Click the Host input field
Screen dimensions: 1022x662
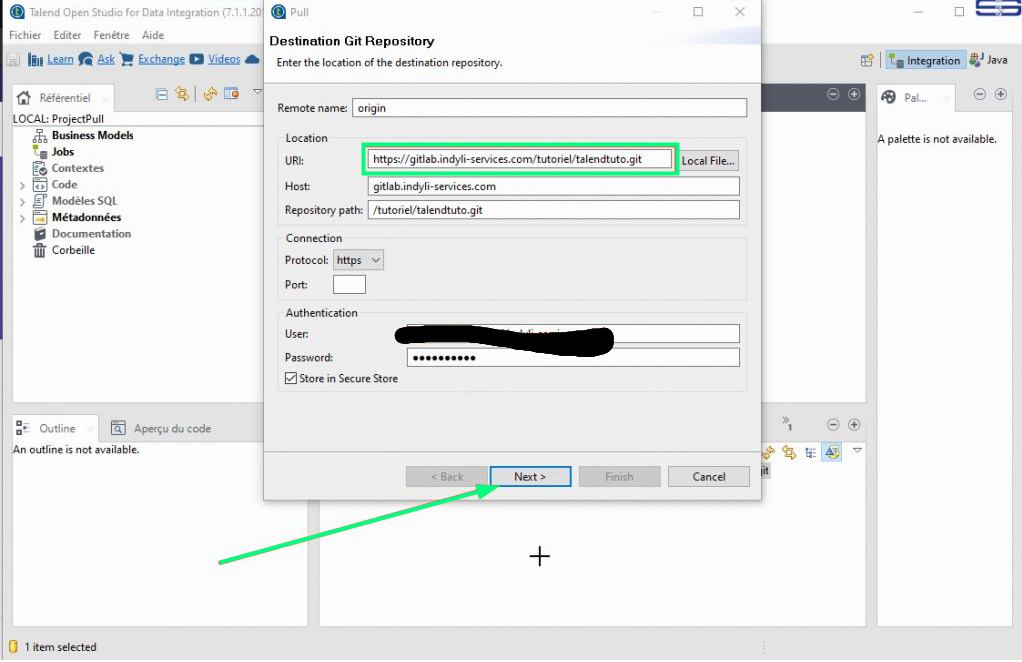pyautogui.click(x=553, y=186)
